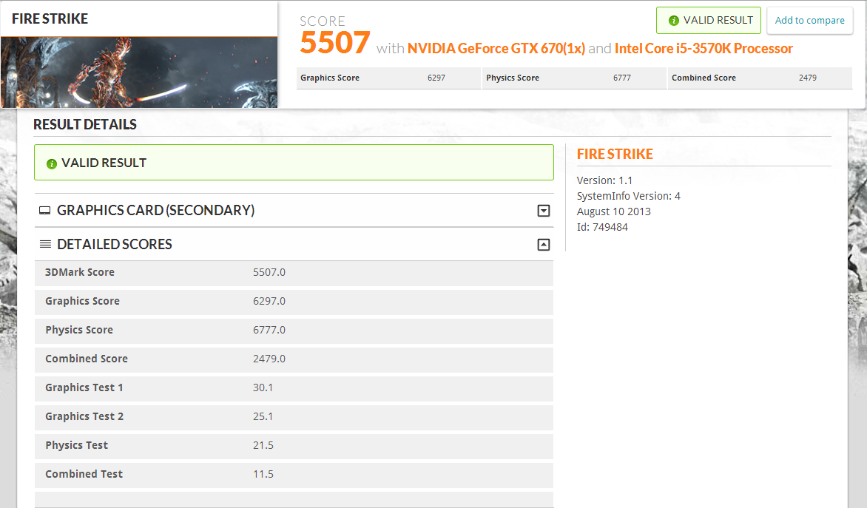This screenshot has height=508, width=867.
Task: Click the Graphics Test 2 row
Action: (x=293, y=417)
